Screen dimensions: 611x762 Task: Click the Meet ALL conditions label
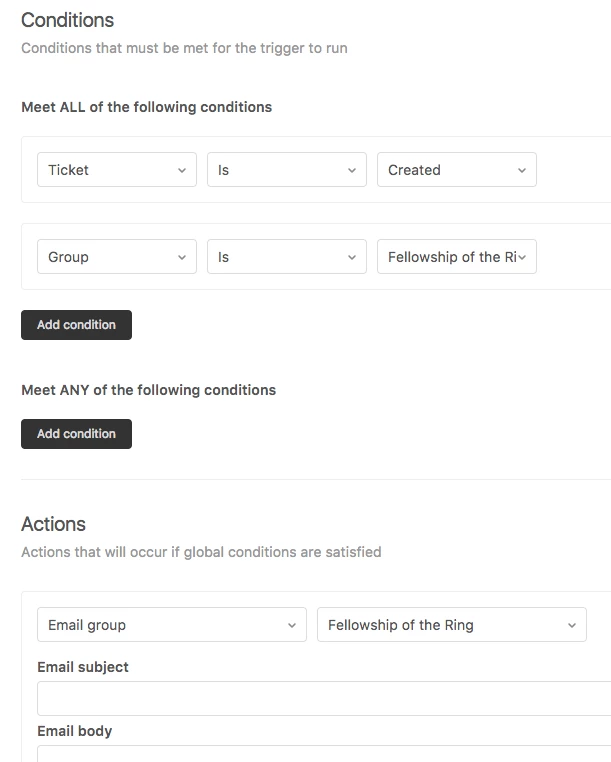pyautogui.click(x=146, y=107)
